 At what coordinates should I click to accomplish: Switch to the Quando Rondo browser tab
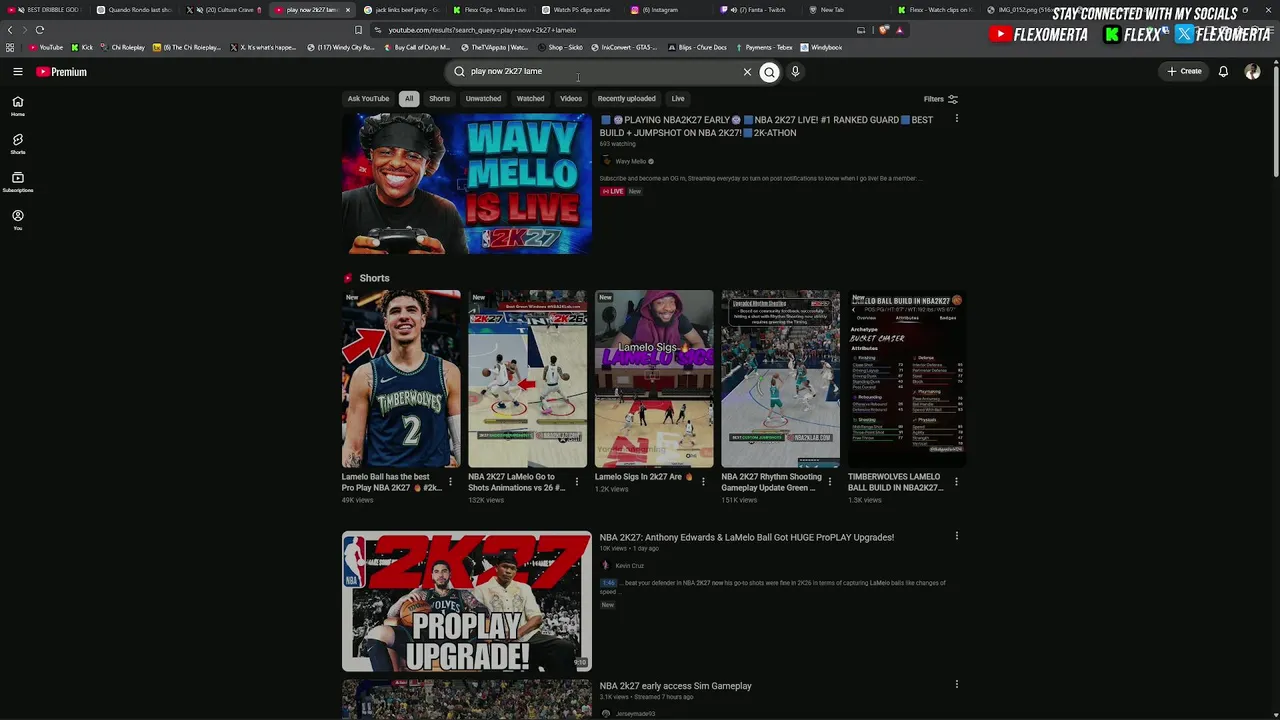click(135, 10)
